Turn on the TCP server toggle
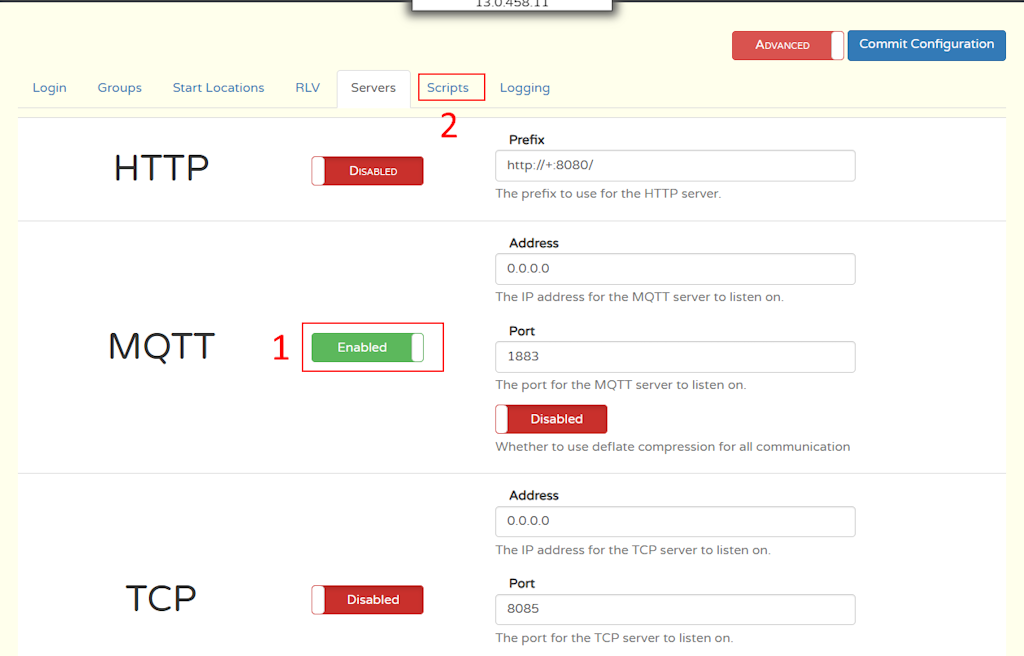Screen dimensions: 1024x656 (367, 600)
